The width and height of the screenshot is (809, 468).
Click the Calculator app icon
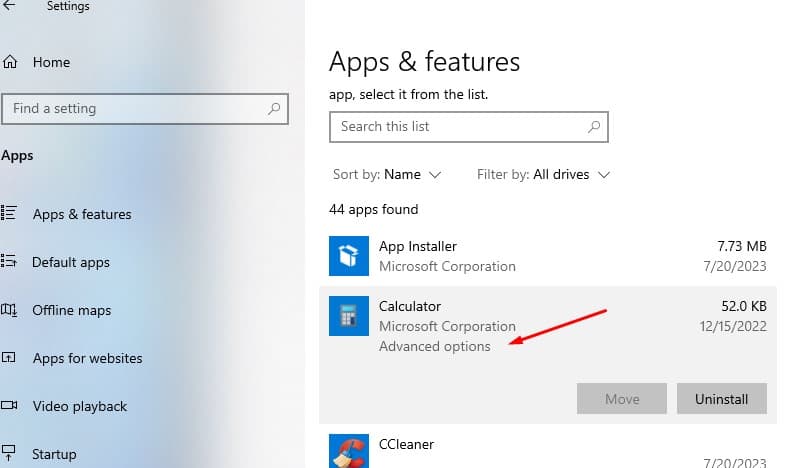[349, 316]
